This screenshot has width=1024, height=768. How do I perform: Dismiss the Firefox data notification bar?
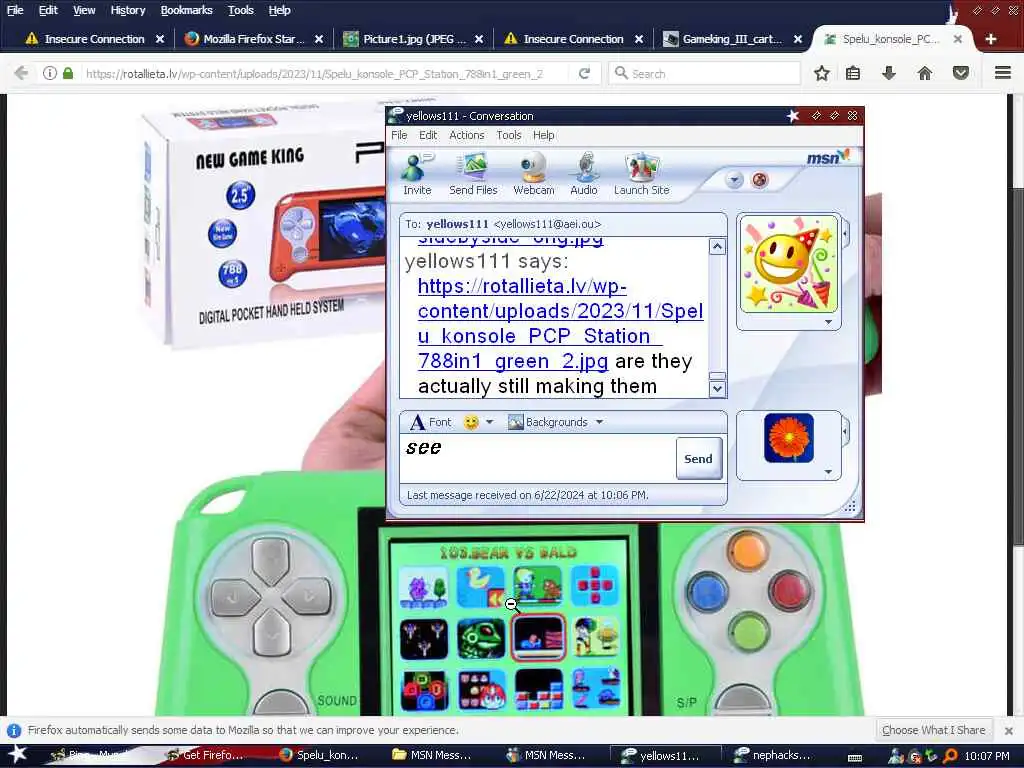pos(1009,730)
